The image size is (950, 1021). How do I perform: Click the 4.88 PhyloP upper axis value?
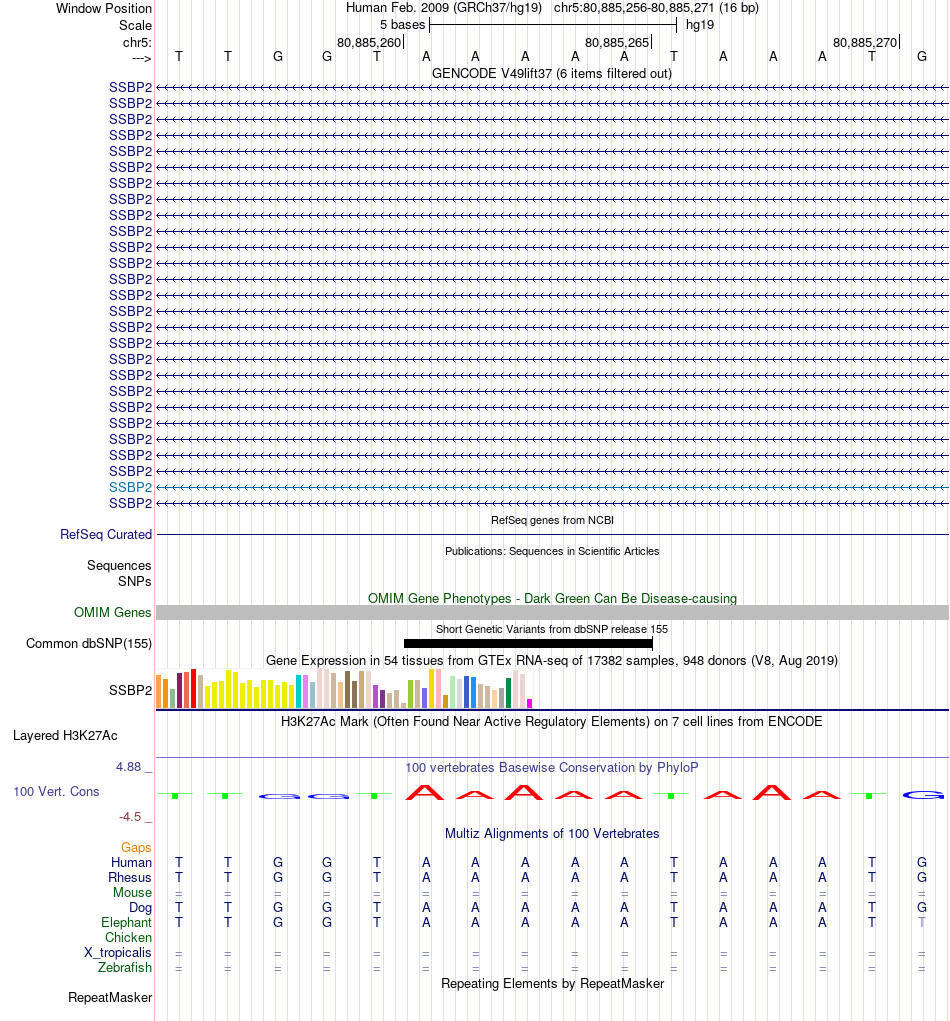click(x=128, y=766)
